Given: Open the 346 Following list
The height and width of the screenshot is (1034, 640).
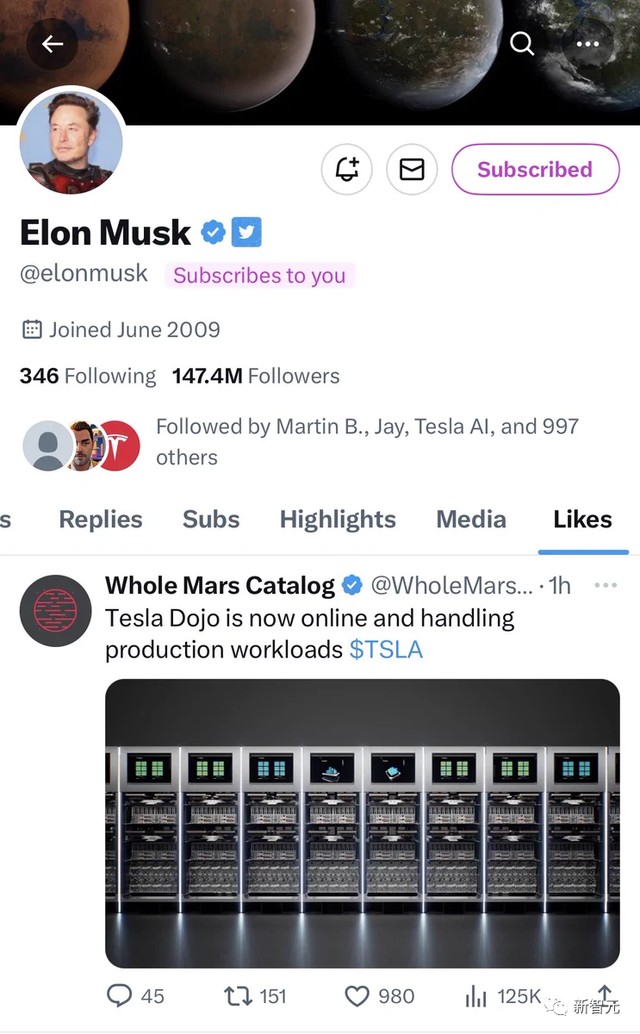Looking at the screenshot, I should (x=88, y=376).
